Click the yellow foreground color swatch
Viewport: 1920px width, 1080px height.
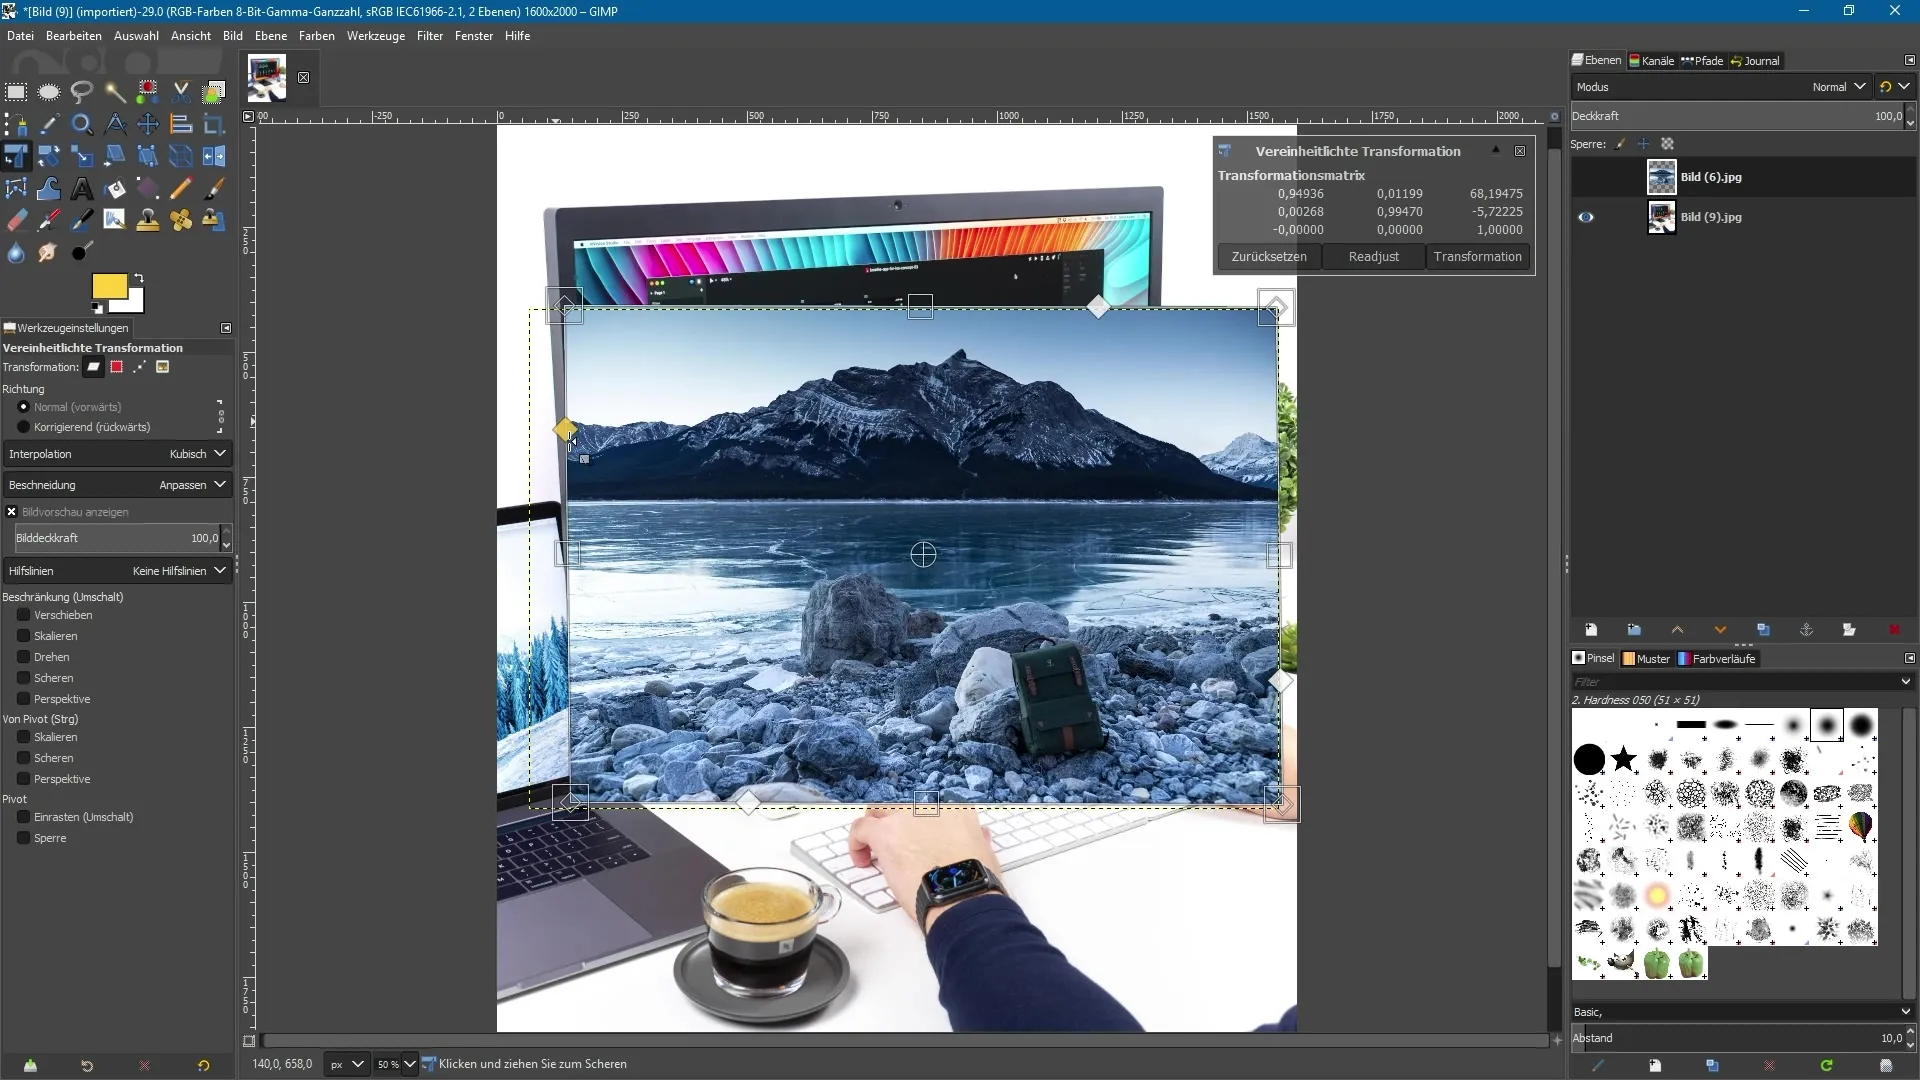click(x=109, y=287)
